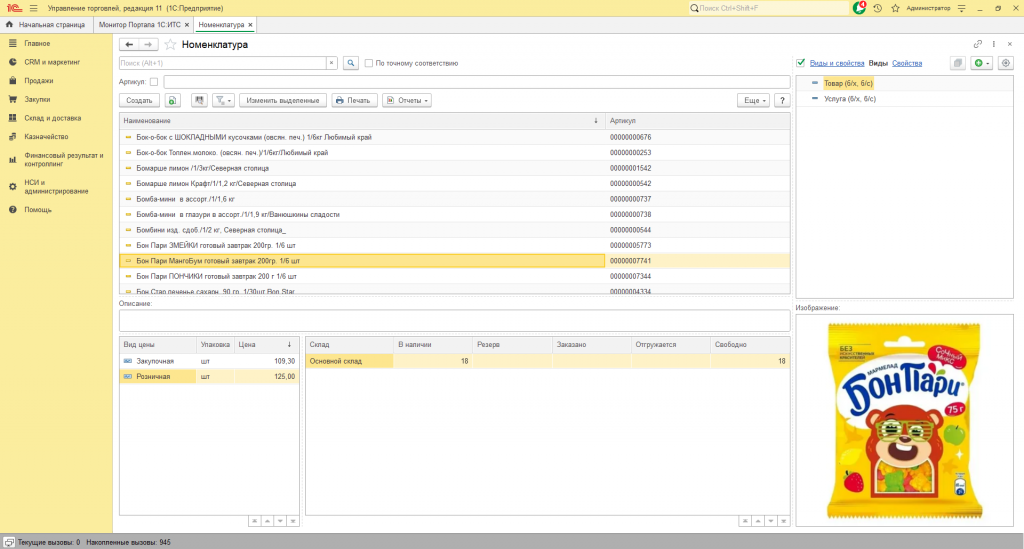
Task: Click the Свойства link
Action: (907, 63)
